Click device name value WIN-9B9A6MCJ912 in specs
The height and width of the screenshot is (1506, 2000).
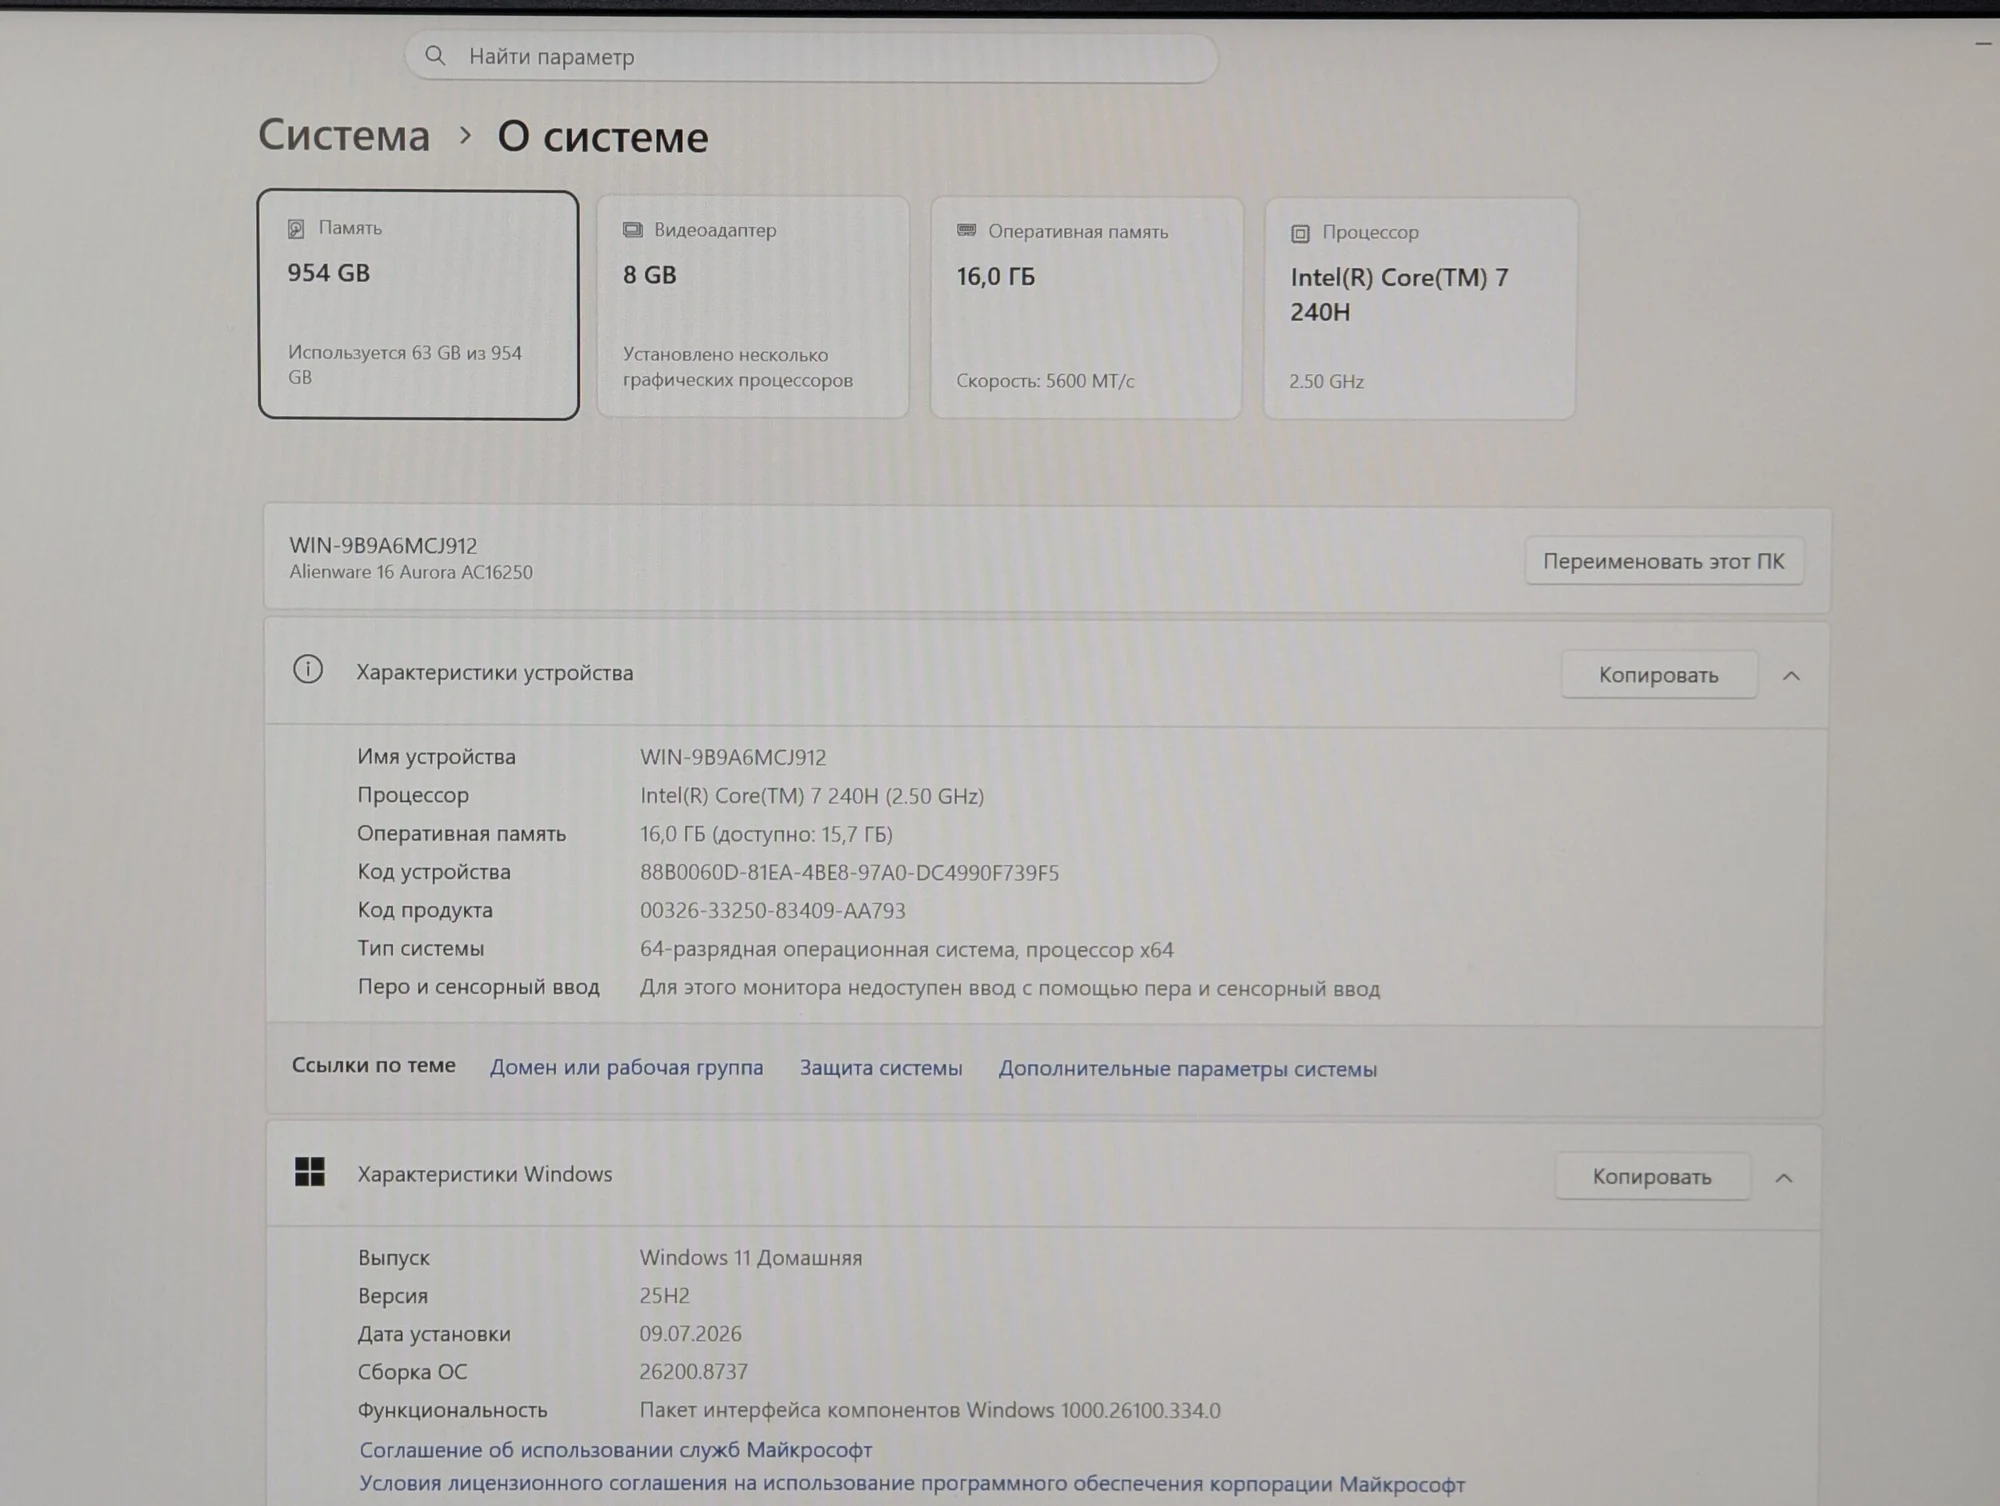tap(733, 758)
